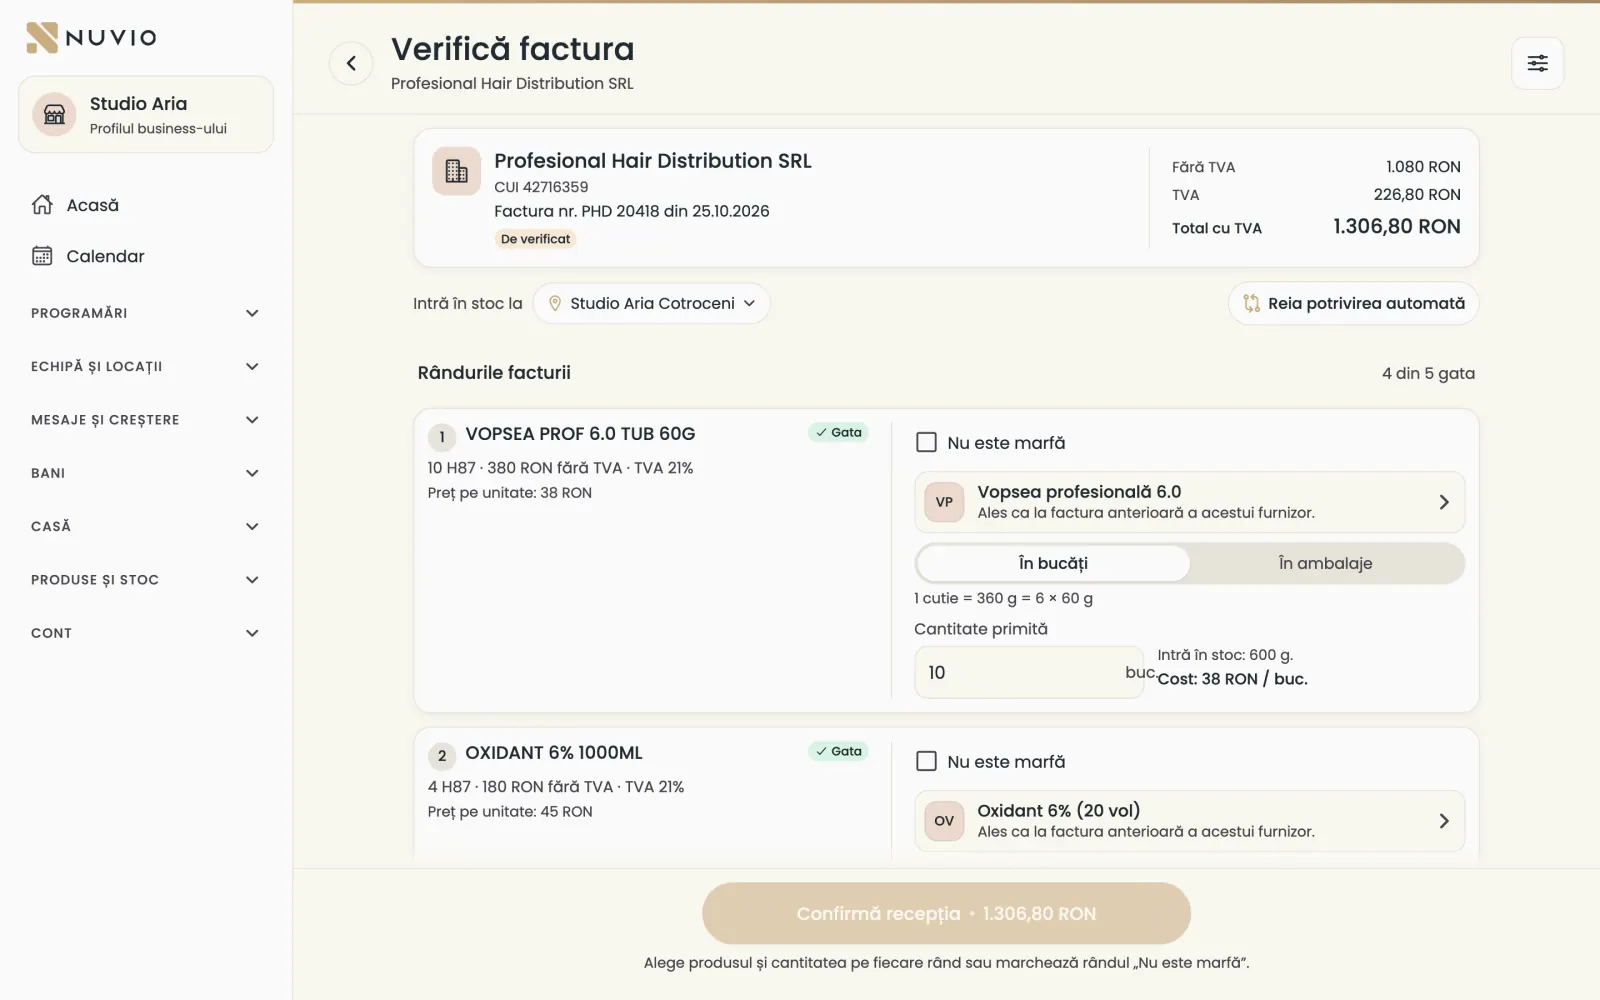
Task: Expand the Casă section
Action: pos(145,526)
